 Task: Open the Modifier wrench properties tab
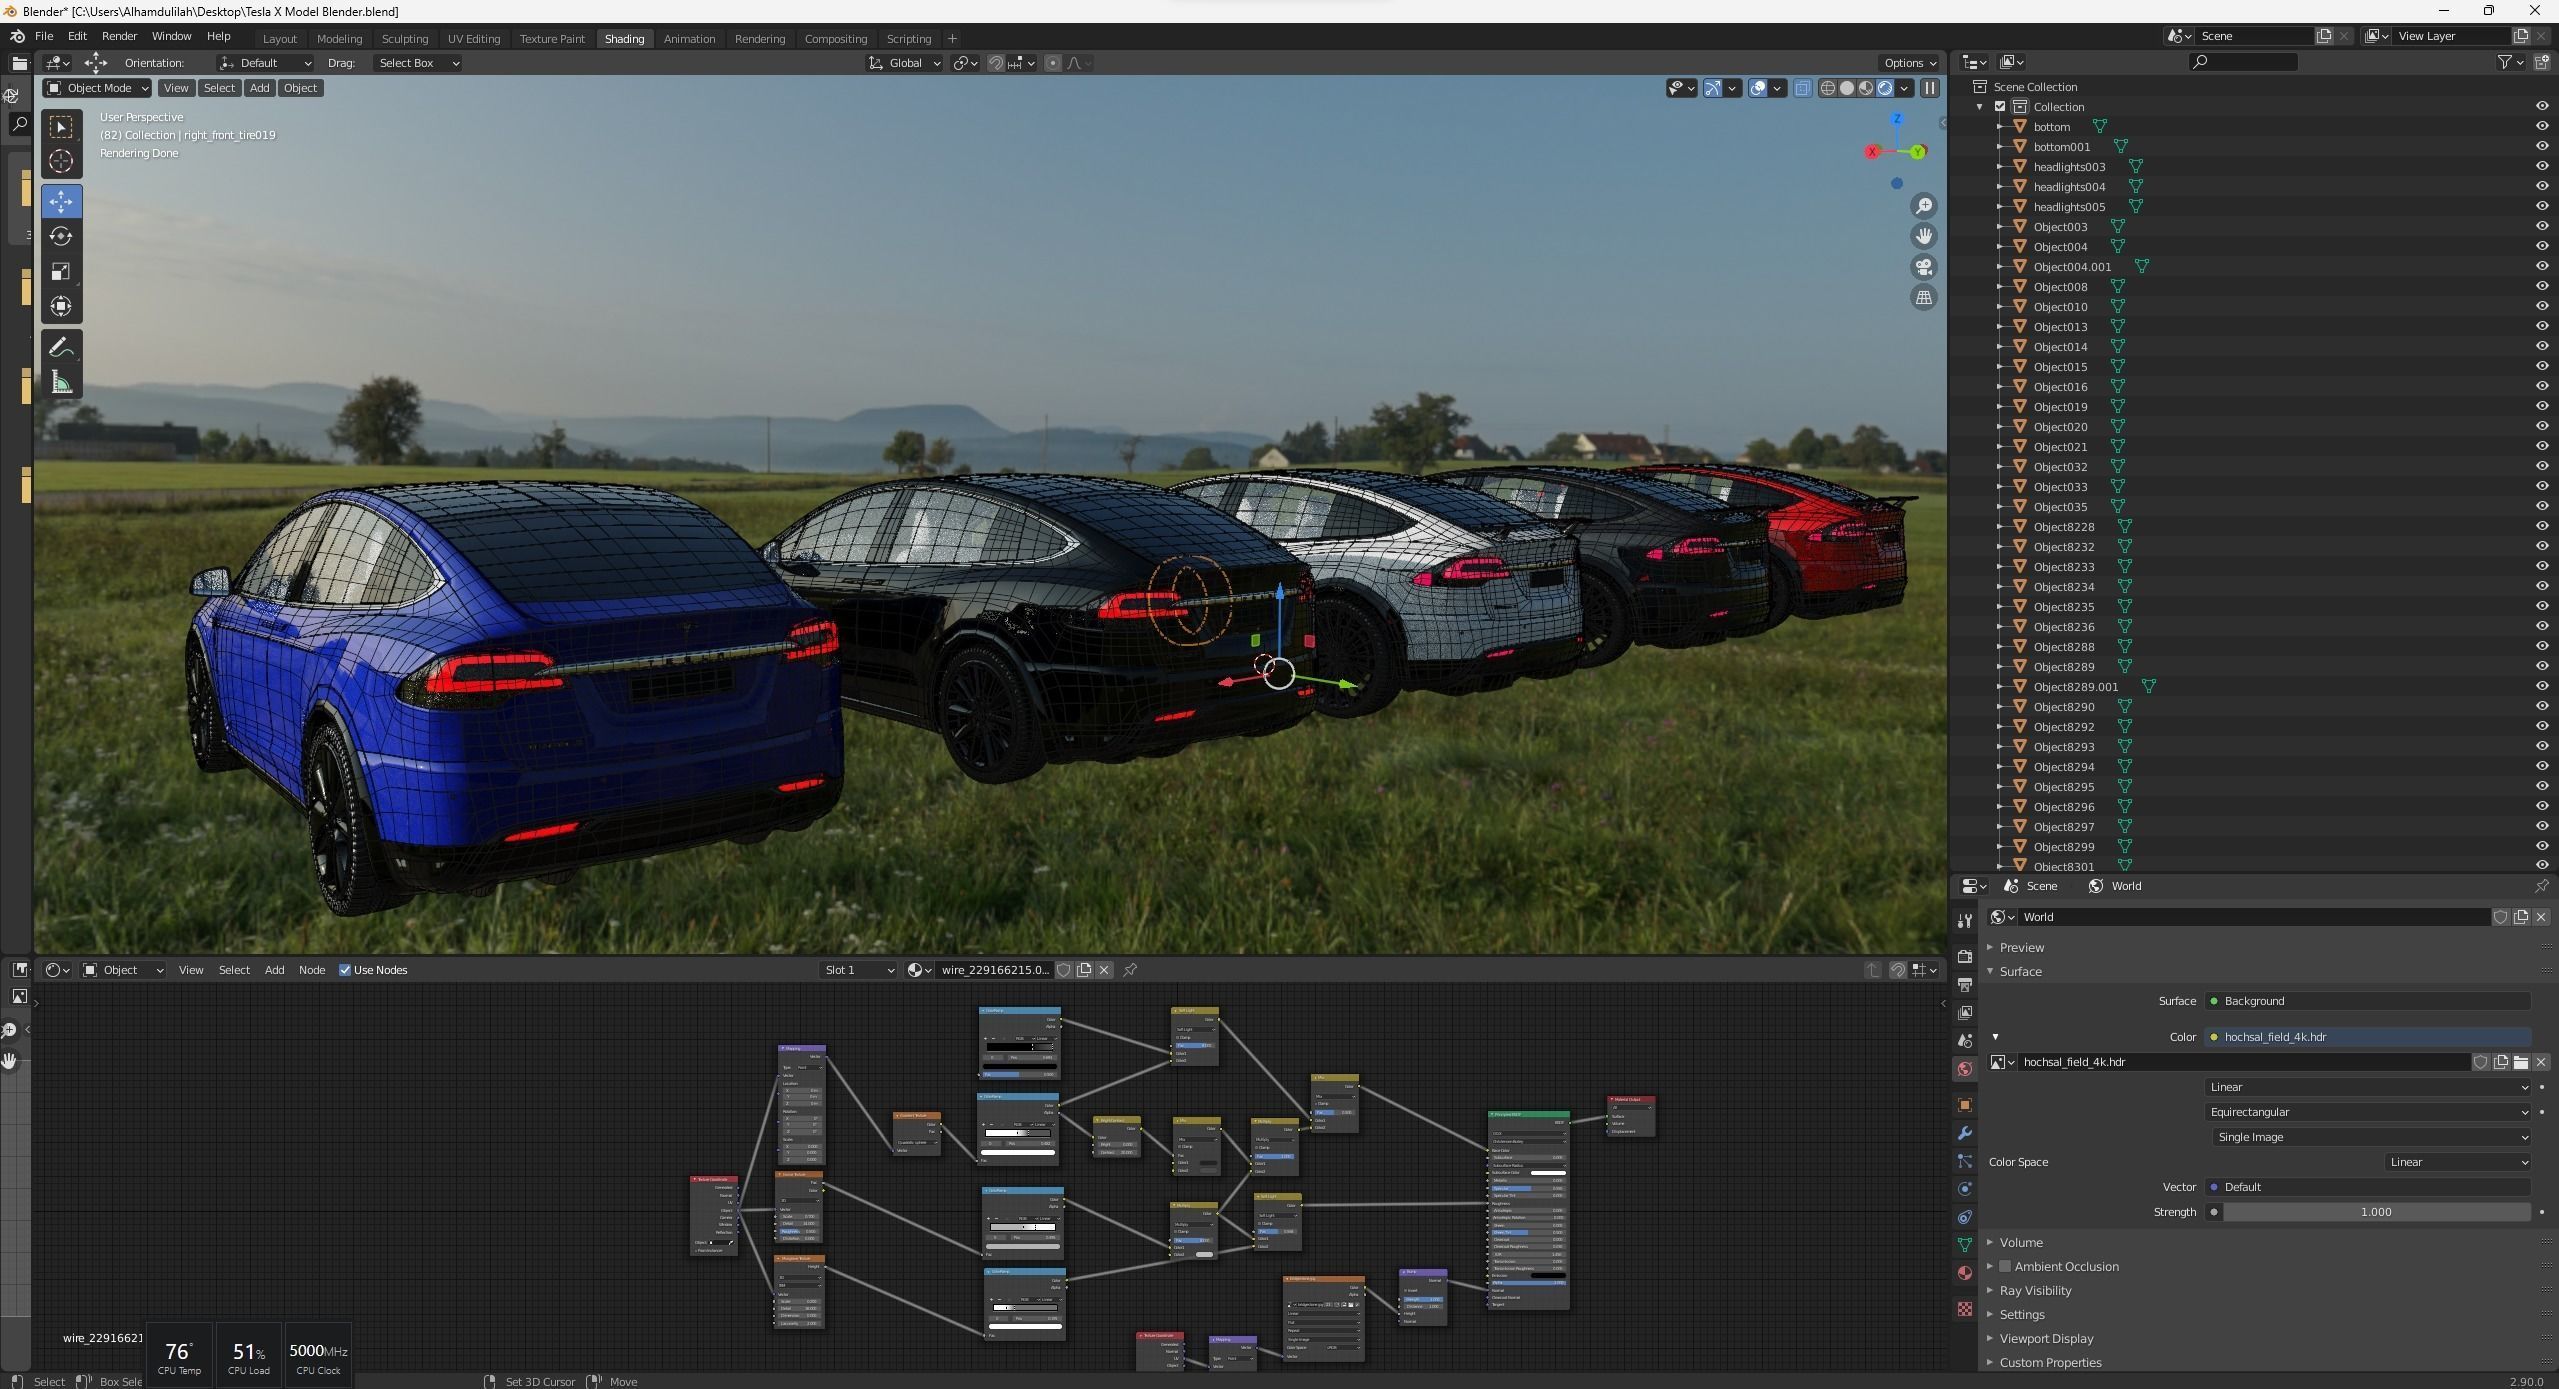[x=1964, y=1133]
